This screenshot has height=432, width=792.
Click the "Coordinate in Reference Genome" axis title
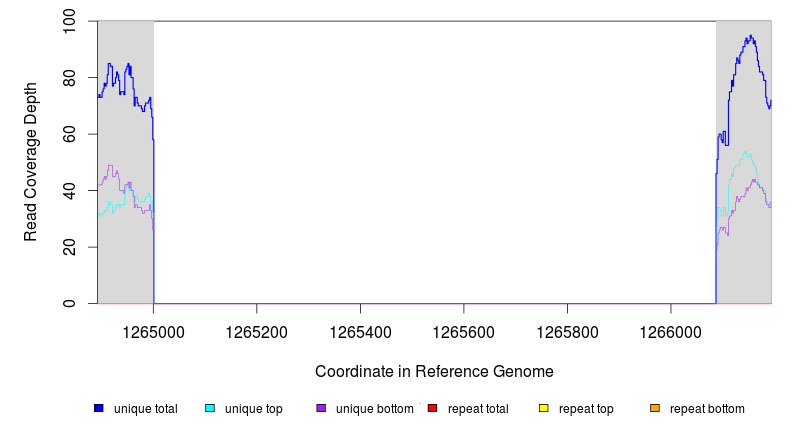(434, 371)
